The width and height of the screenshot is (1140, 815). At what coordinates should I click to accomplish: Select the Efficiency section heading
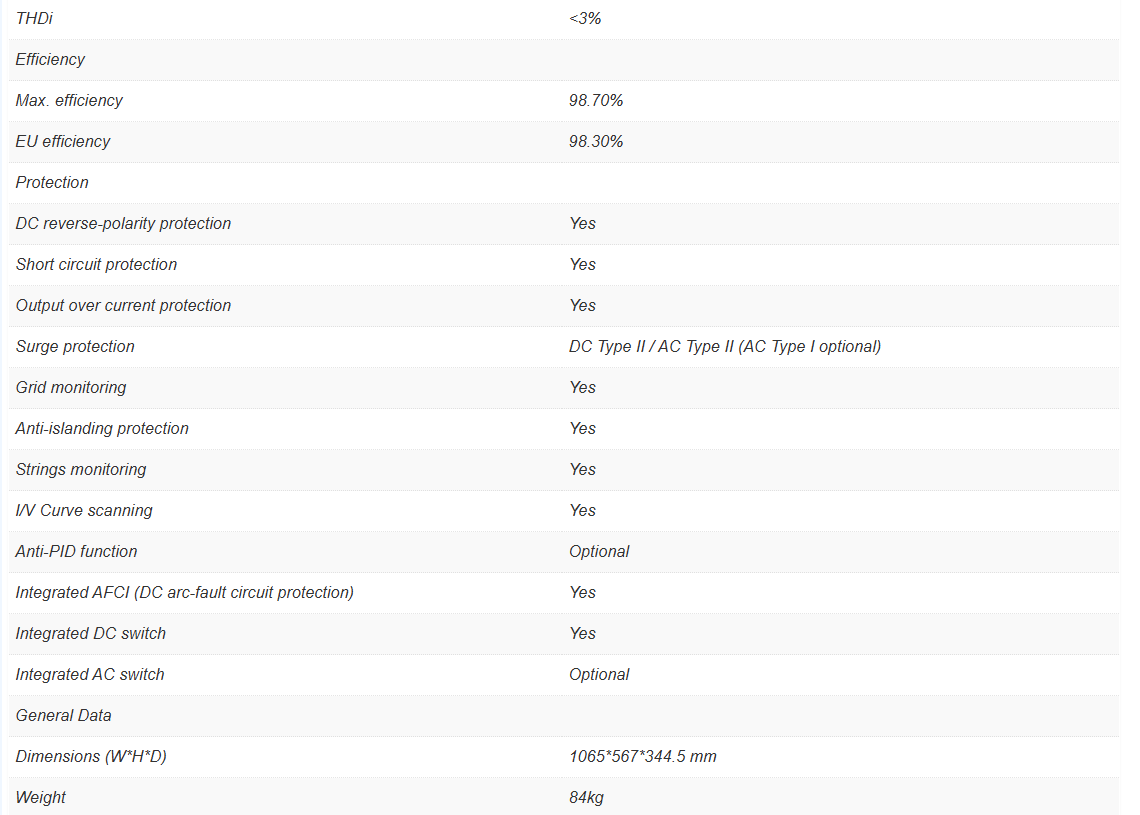coord(50,59)
